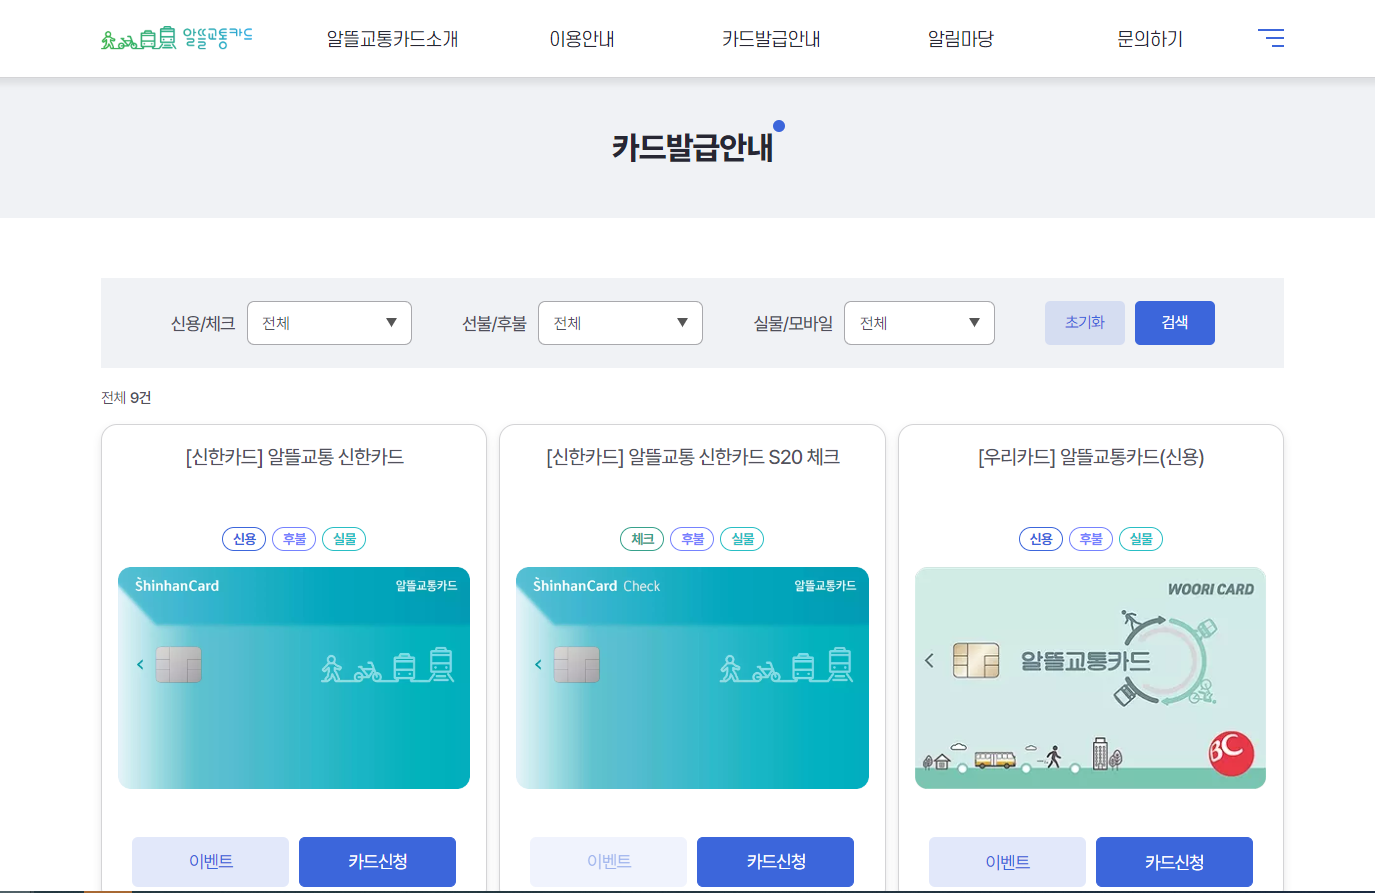Open the 알림마당 menu

(x=961, y=39)
